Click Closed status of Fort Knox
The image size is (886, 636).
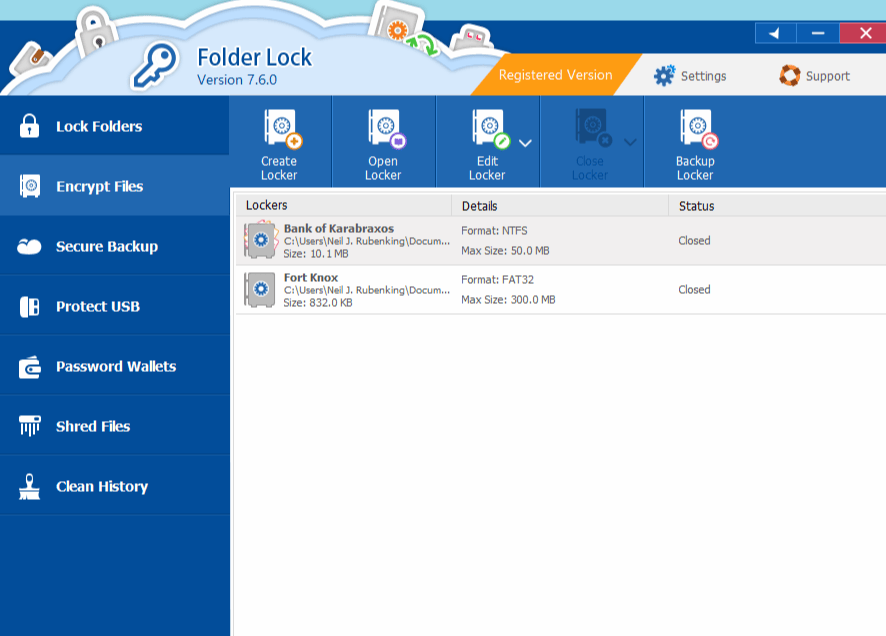click(x=694, y=290)
